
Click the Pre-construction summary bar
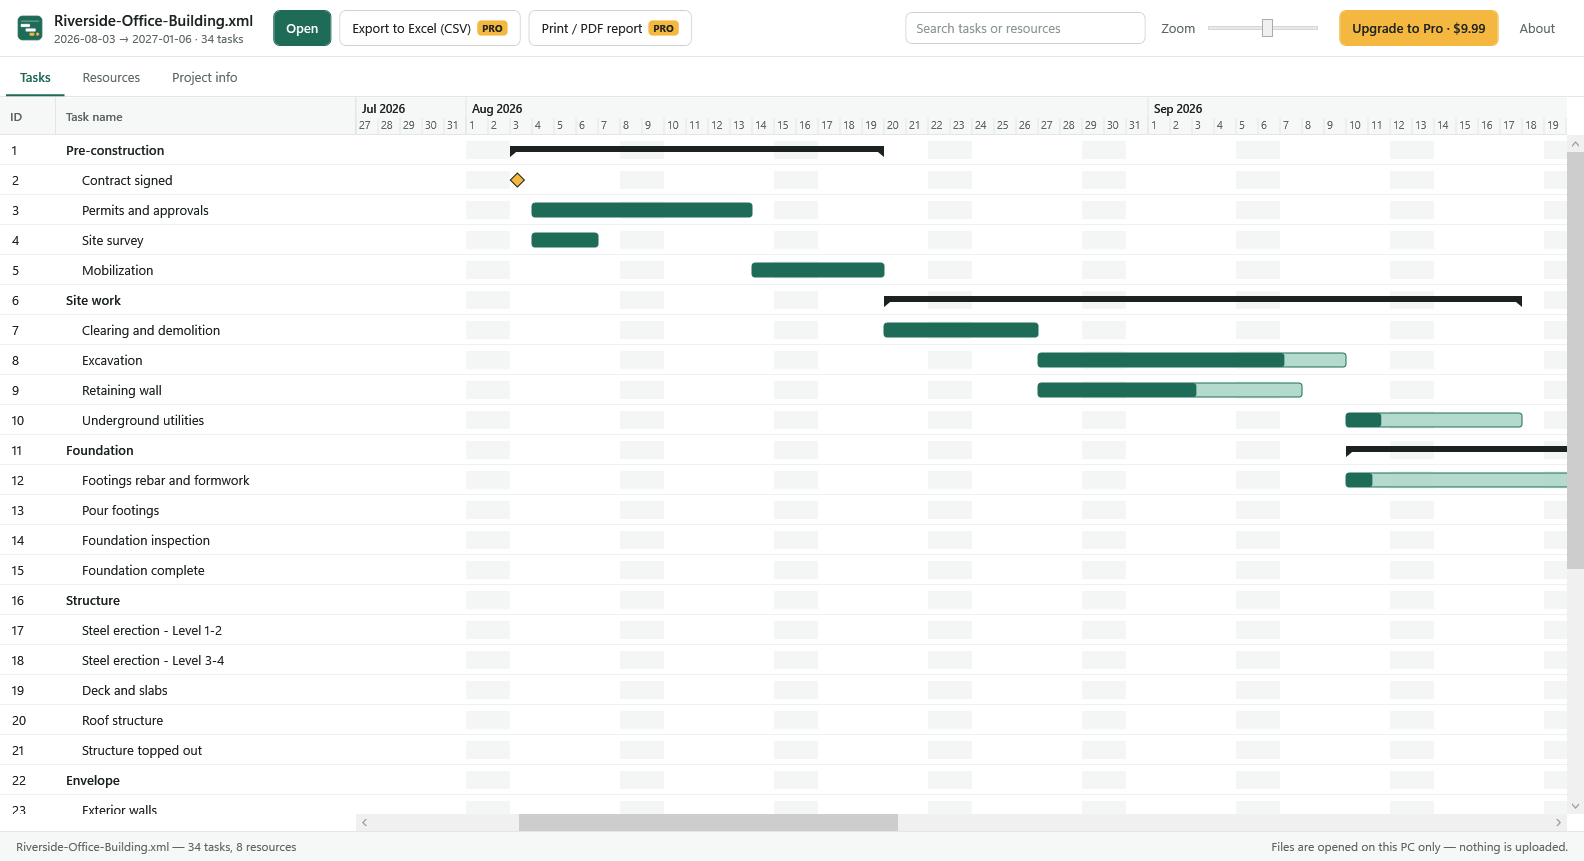click(x=697, y=150)
